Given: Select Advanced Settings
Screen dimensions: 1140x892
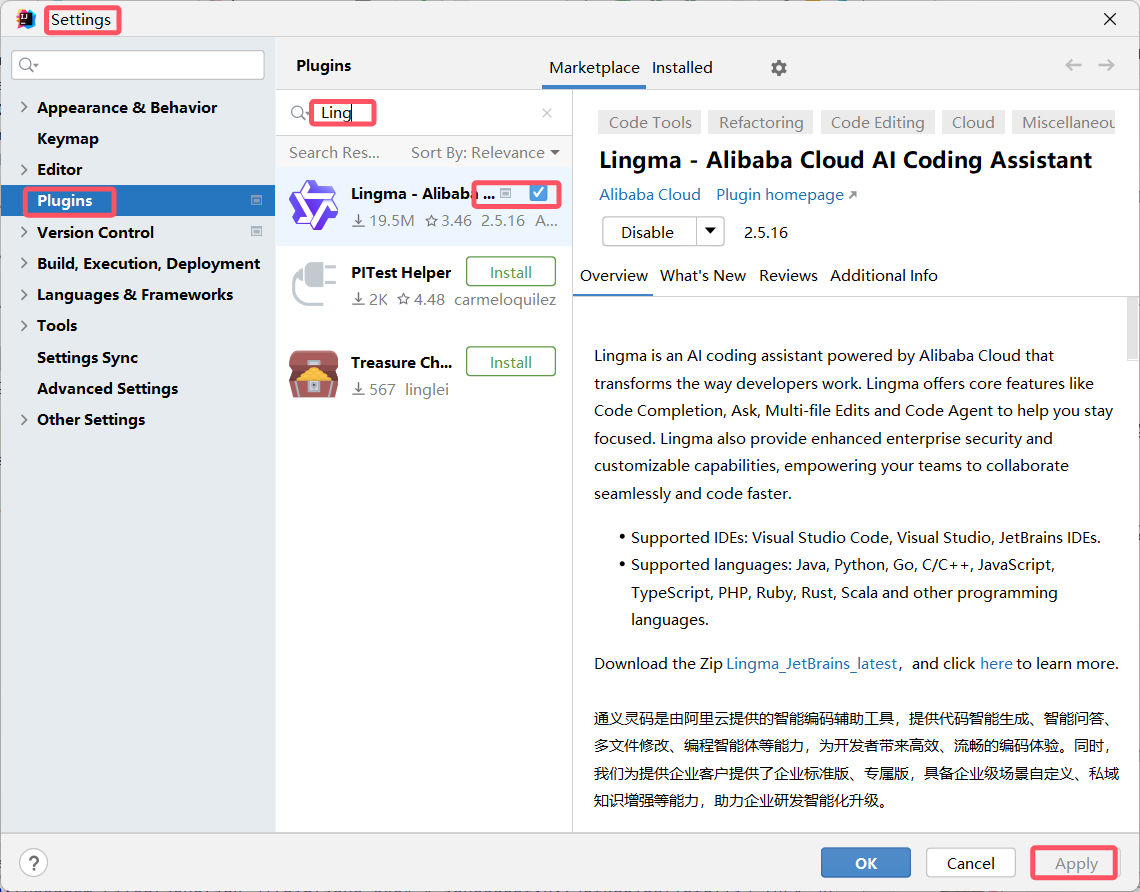Looking at the screenshot, I should 108,388.
